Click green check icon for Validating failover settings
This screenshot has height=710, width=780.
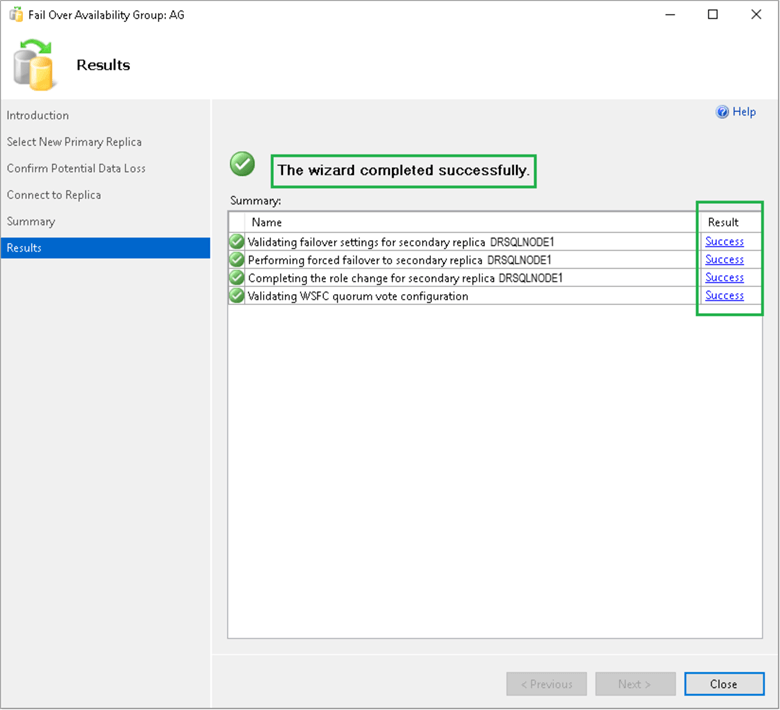tap(237, 241)
